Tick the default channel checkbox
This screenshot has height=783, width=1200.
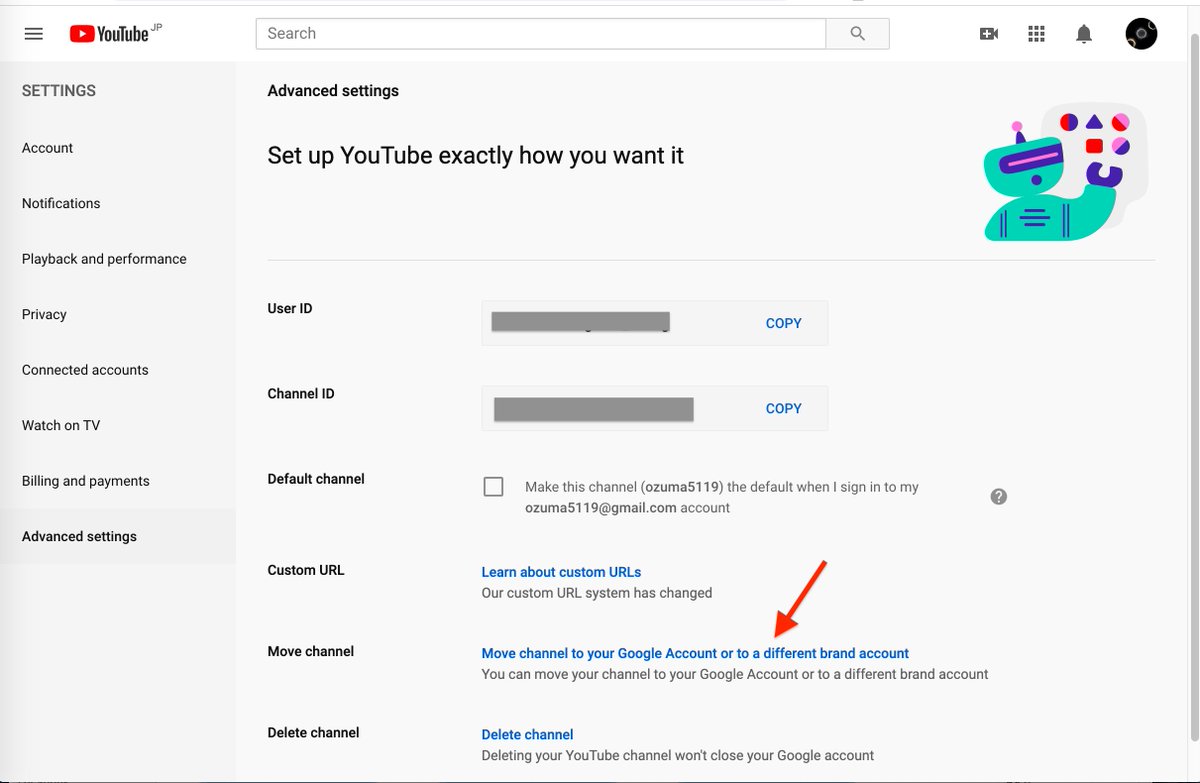(493, 487)
